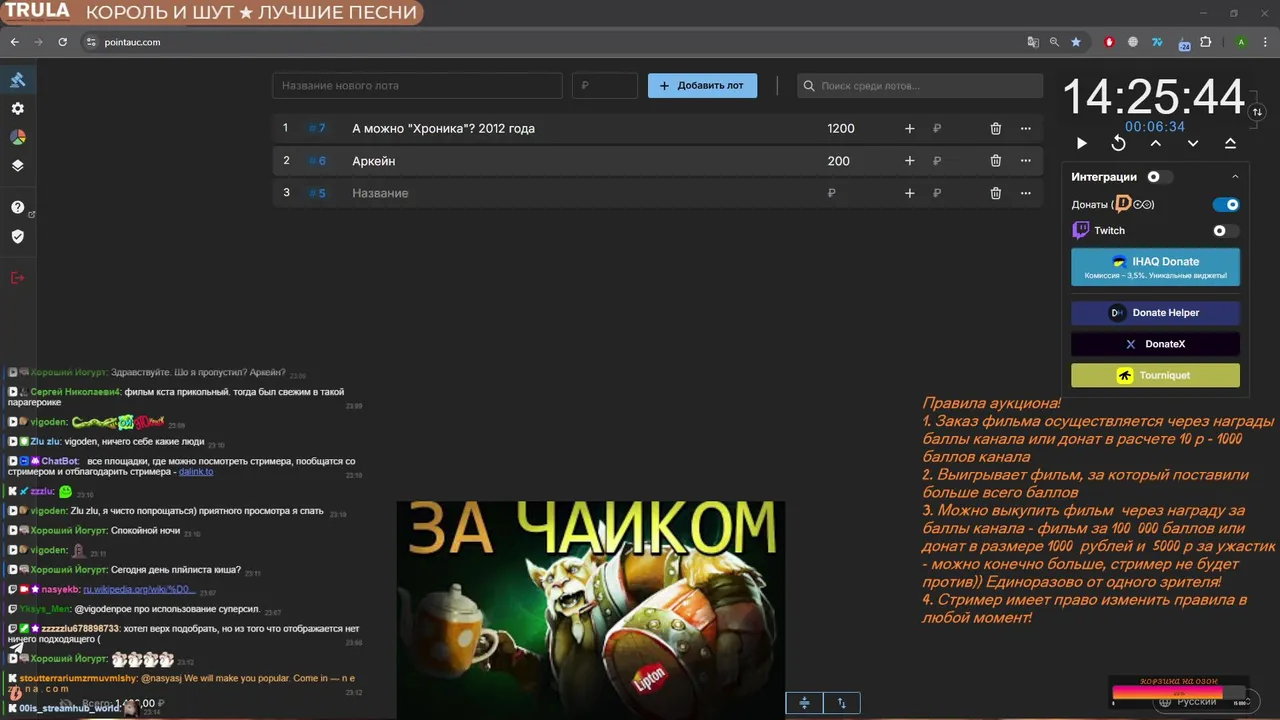This screenshot has height=720, width=1280.
Task: Open the dalink.to link in chat
Action: coord(196,472)
